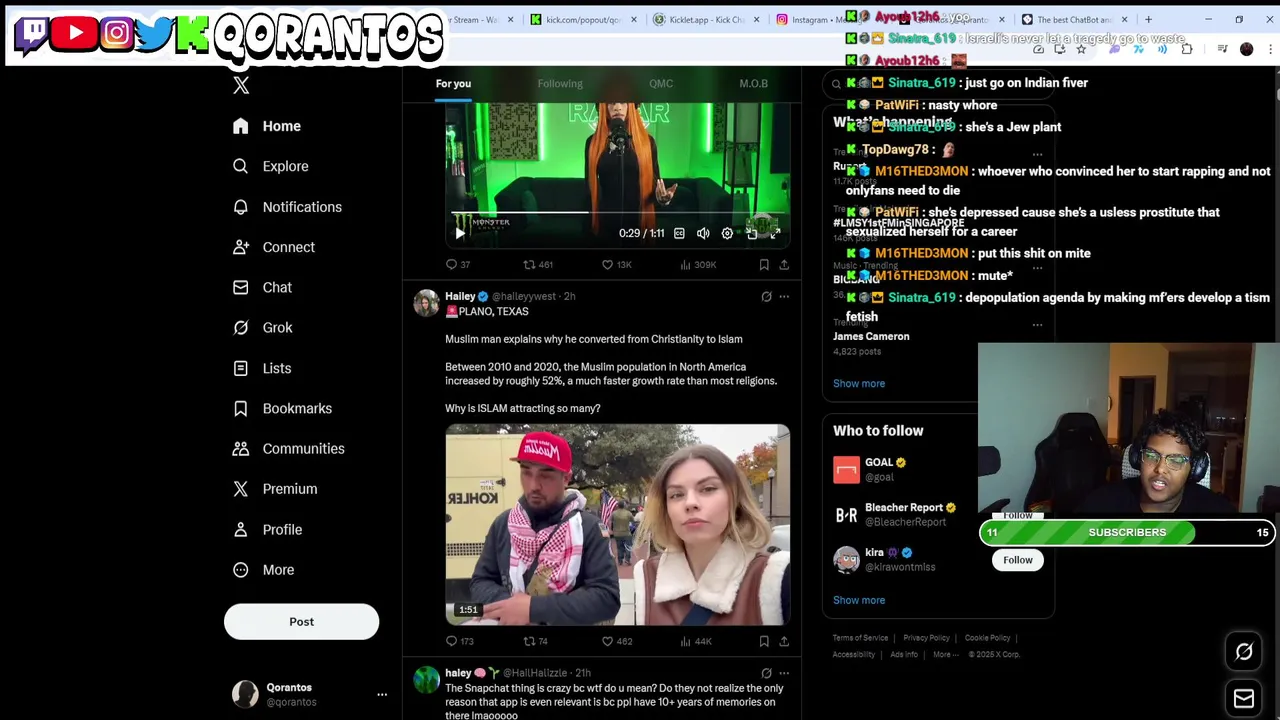Play the green-lit video
Image resolution: width=1280 pixels, height=720 pixels.
pos(460,233)
